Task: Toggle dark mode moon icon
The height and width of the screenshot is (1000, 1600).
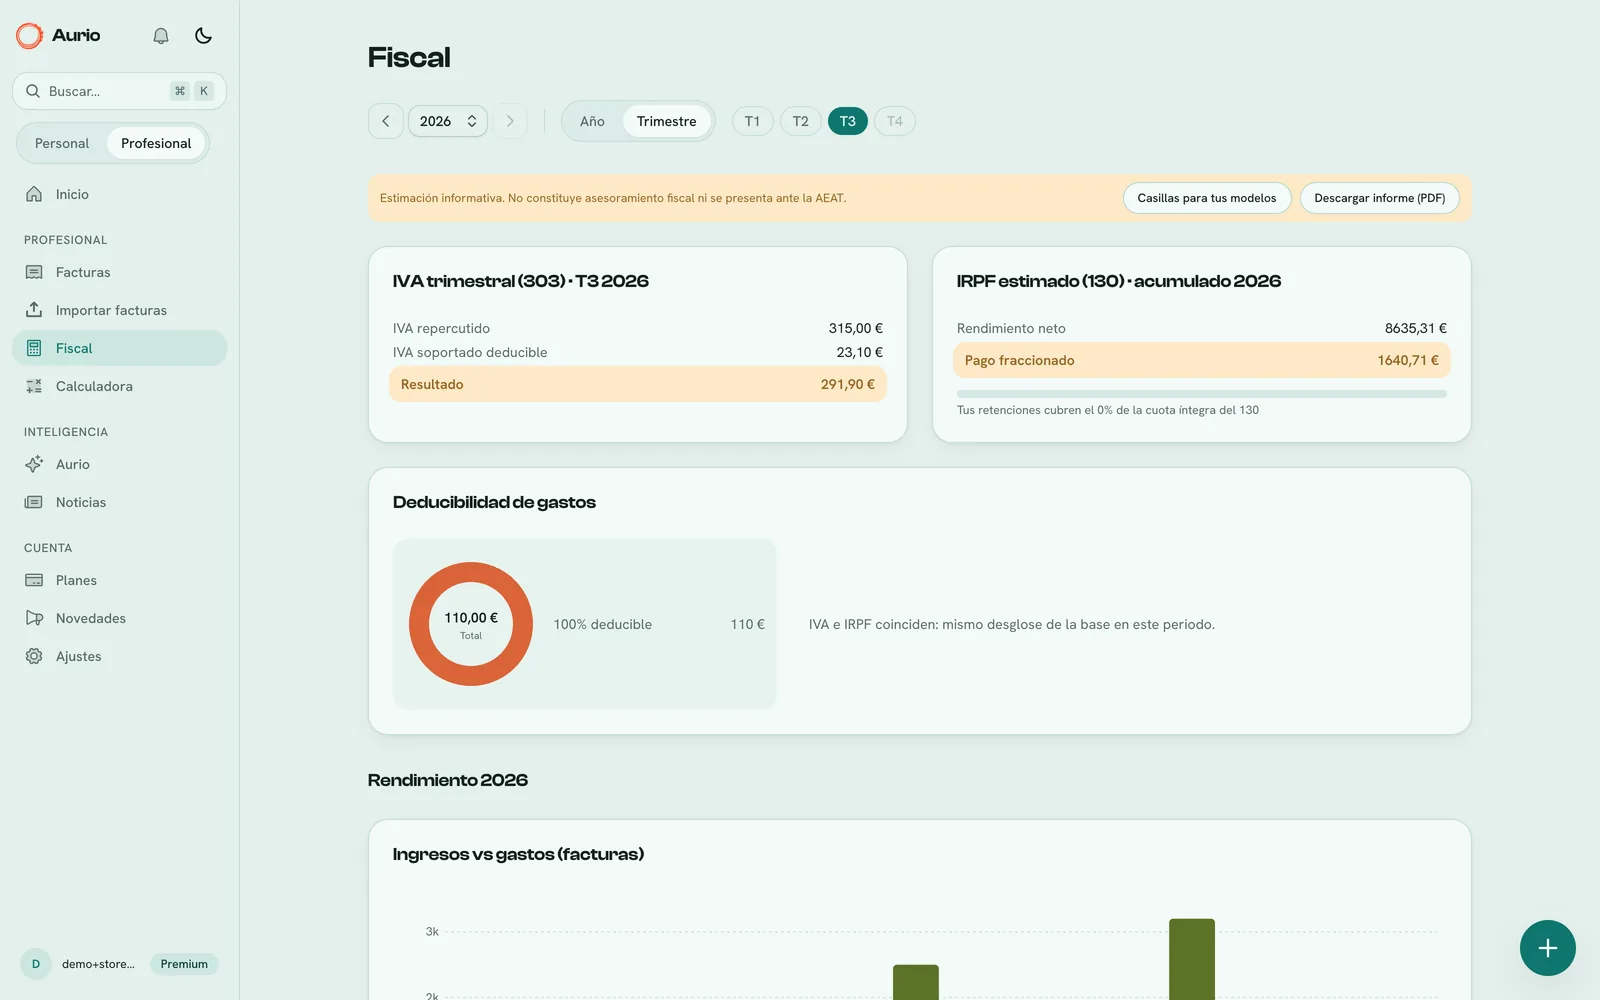Action: pyautogui.click(x=203, y=36)
